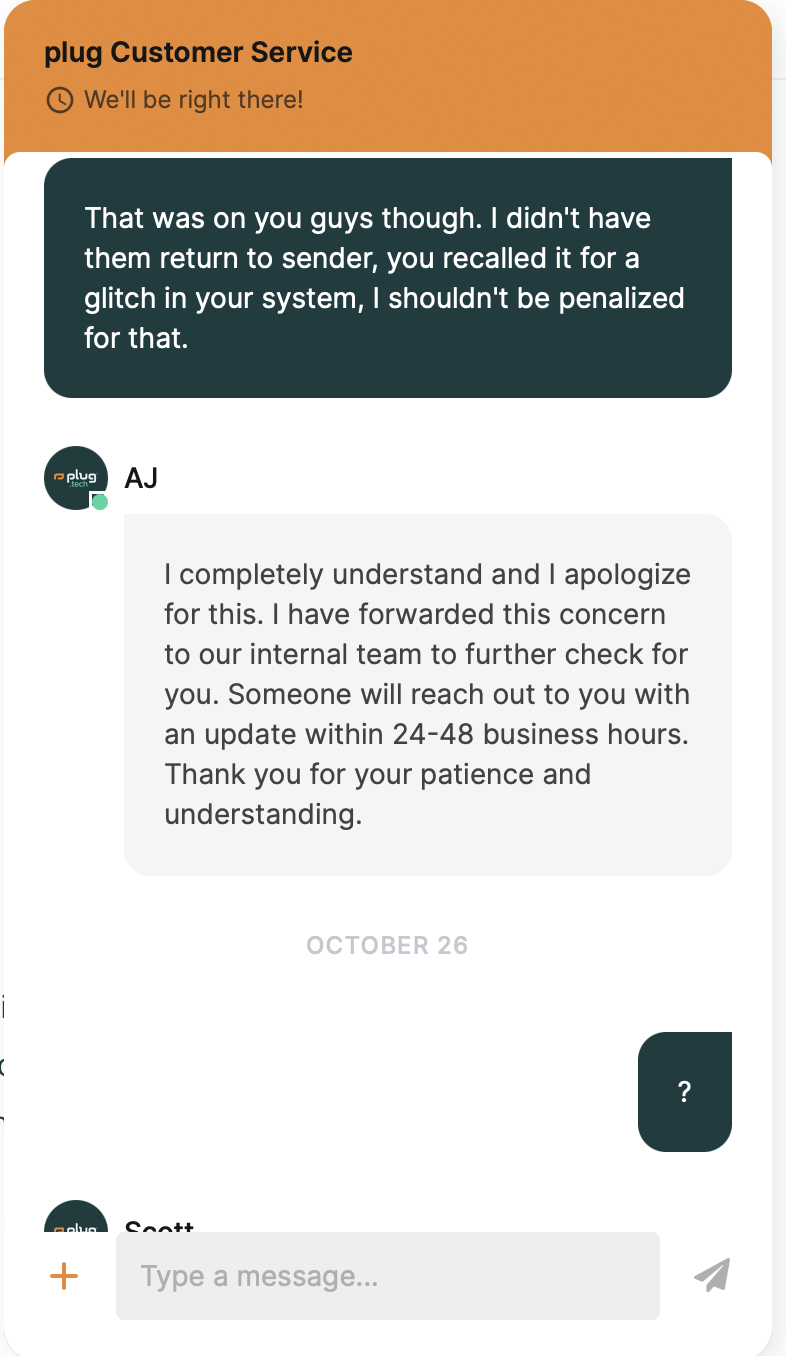Viewport: 786px width, 1356px height.
Task: Click the "plug Customer Service" header title
Action: (x=198, y=53)
